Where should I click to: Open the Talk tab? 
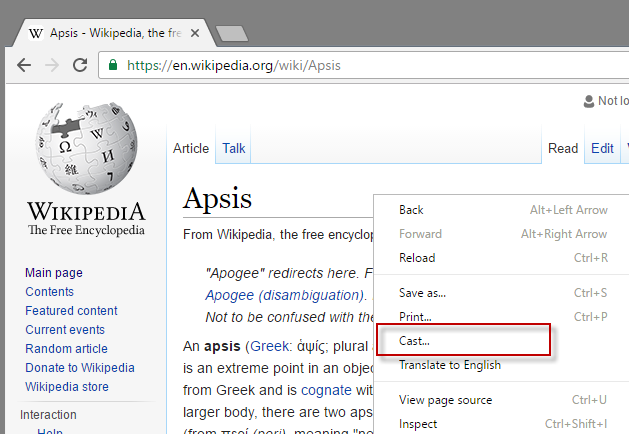coord(233,148)
